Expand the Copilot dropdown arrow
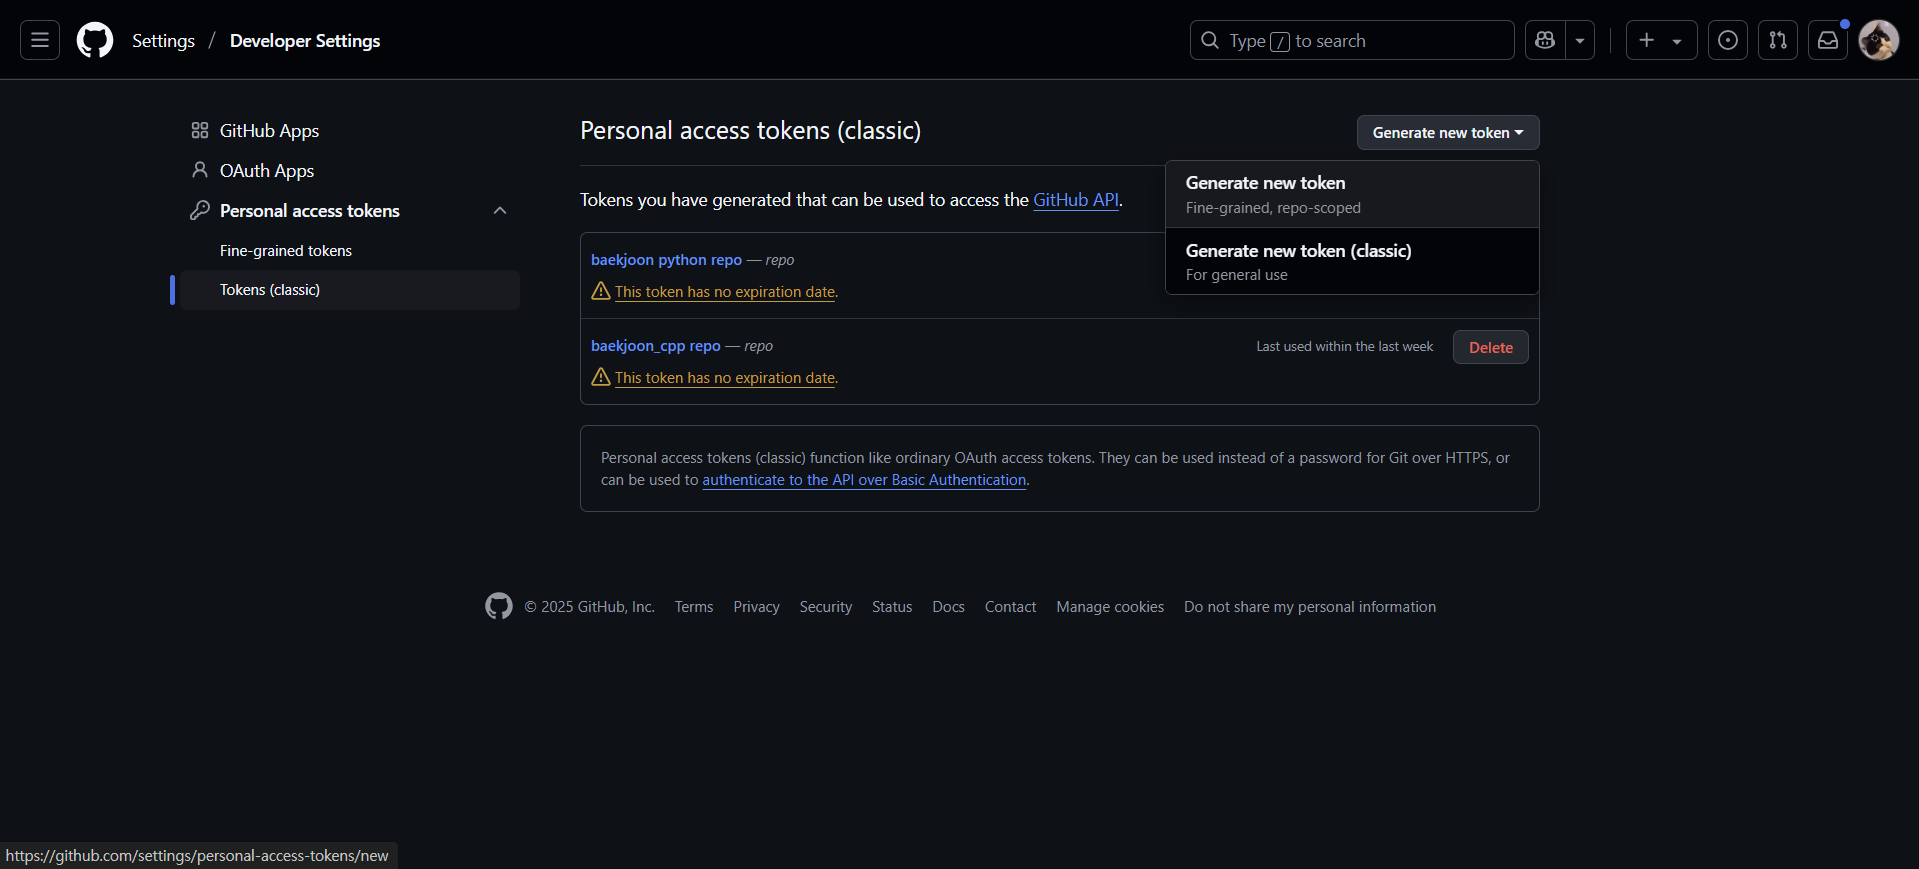 tap(1580, 40)
